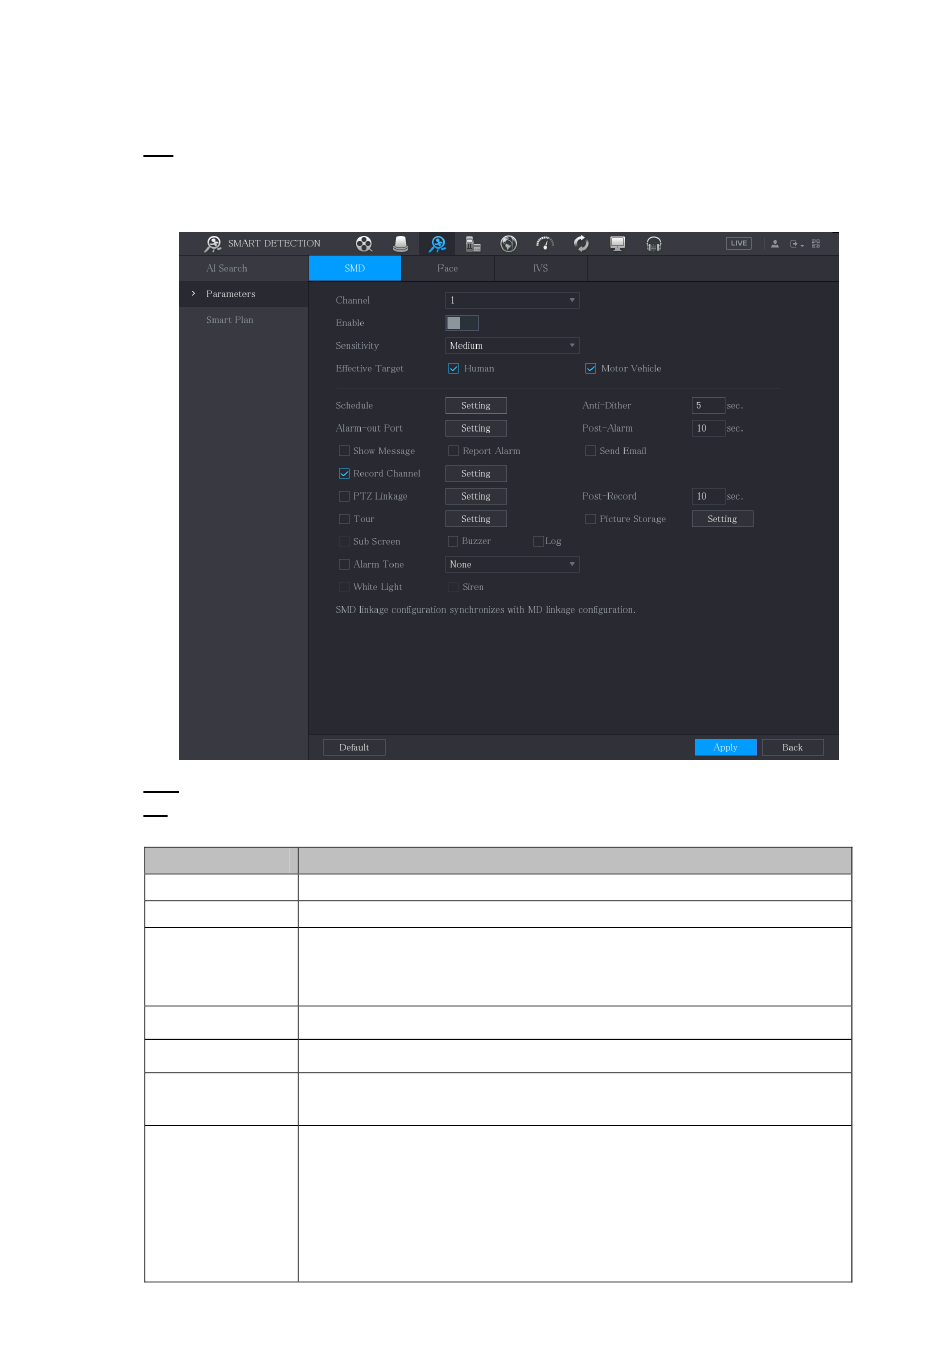
Task: Click the Post-Record seconds field
Action: tap(708, 496)
